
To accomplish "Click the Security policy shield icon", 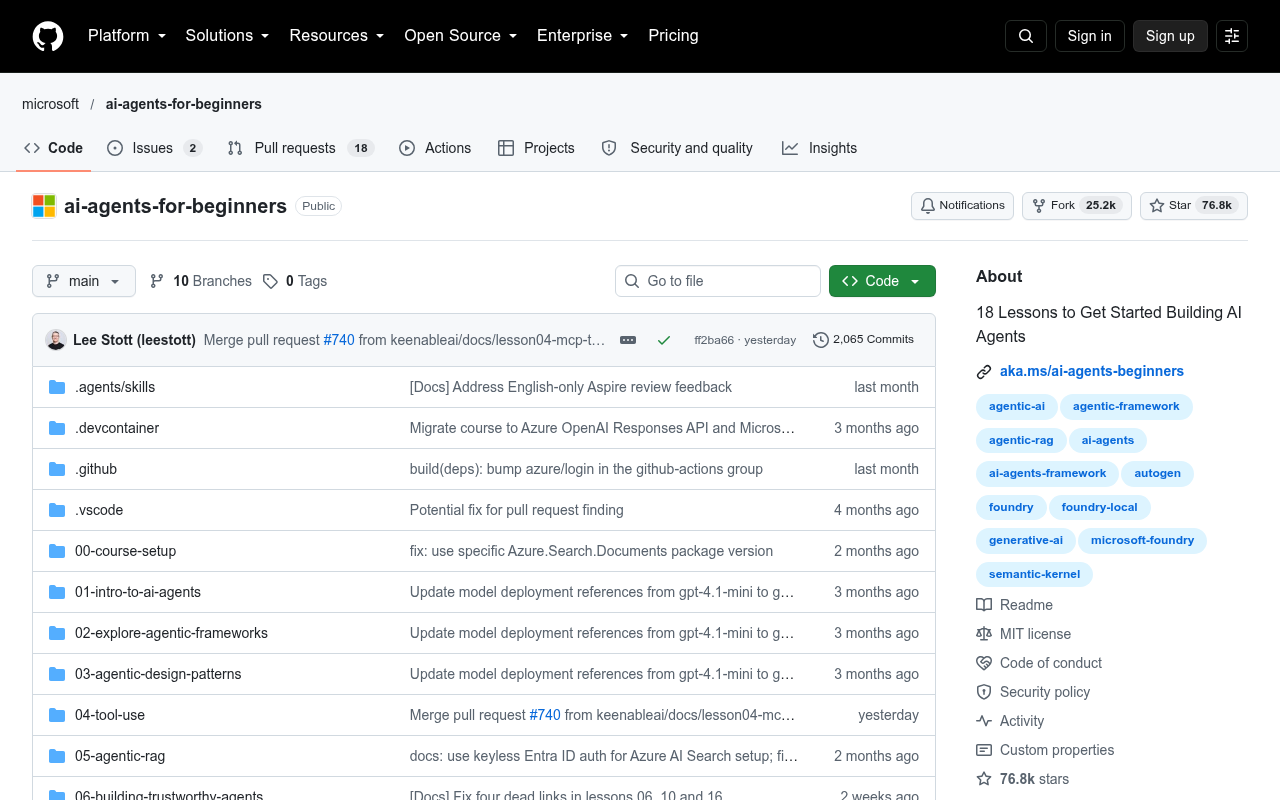I will coord(984,692).
